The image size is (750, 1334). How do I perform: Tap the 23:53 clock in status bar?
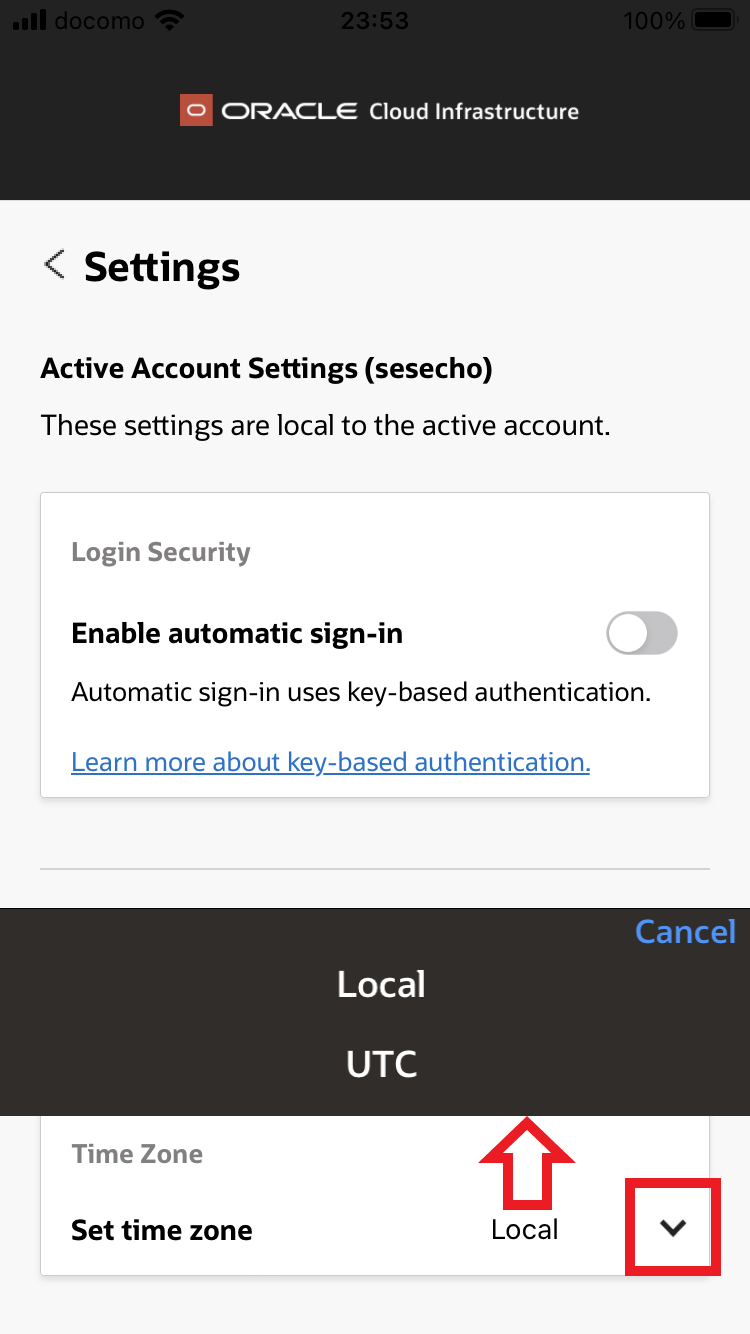(x=374, y=21)
